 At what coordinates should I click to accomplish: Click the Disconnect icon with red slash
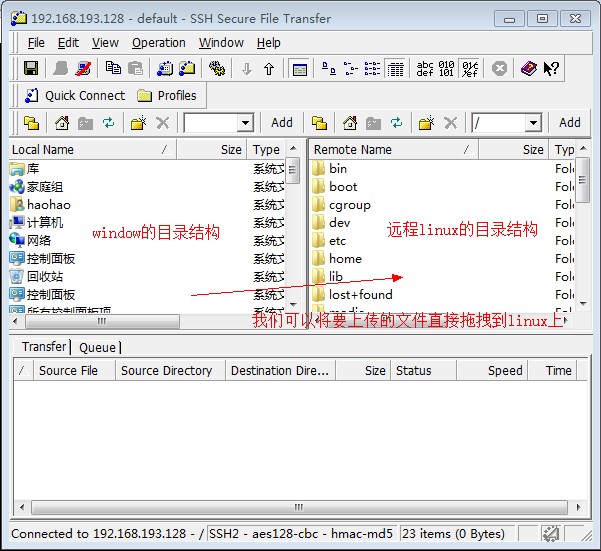click(x=83, y=69)
